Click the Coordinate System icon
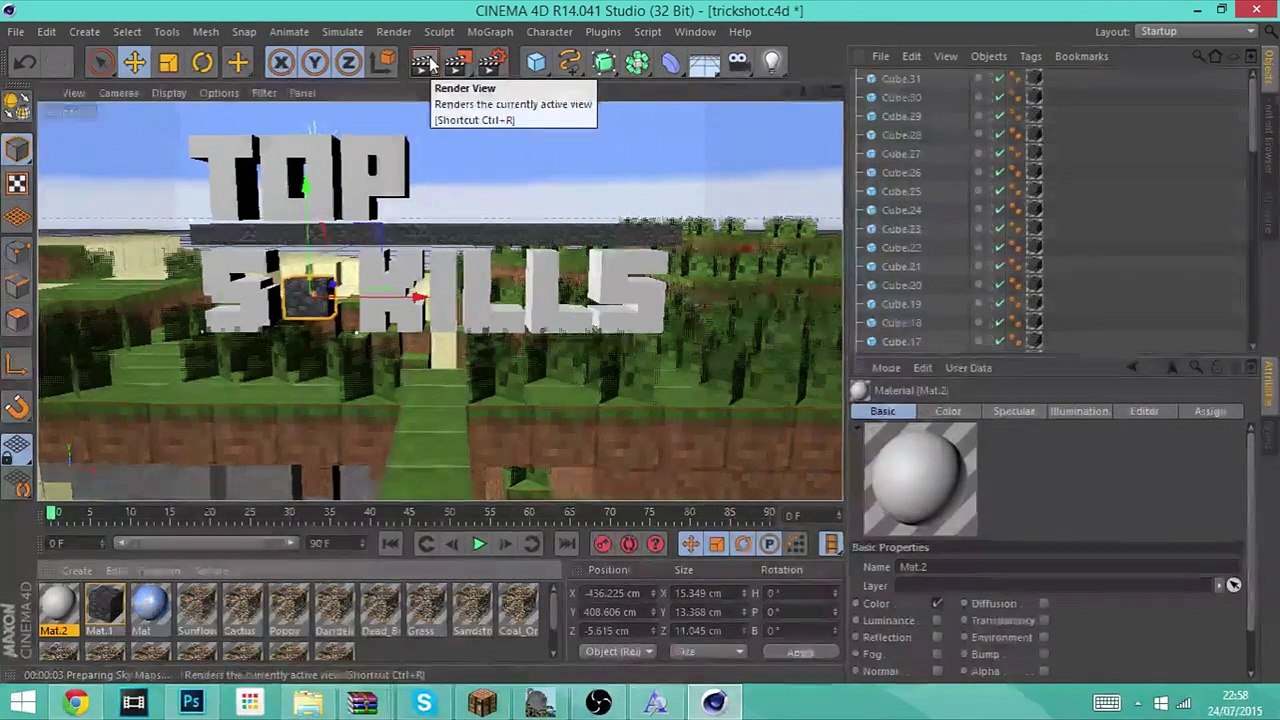 tap(383, 63)
